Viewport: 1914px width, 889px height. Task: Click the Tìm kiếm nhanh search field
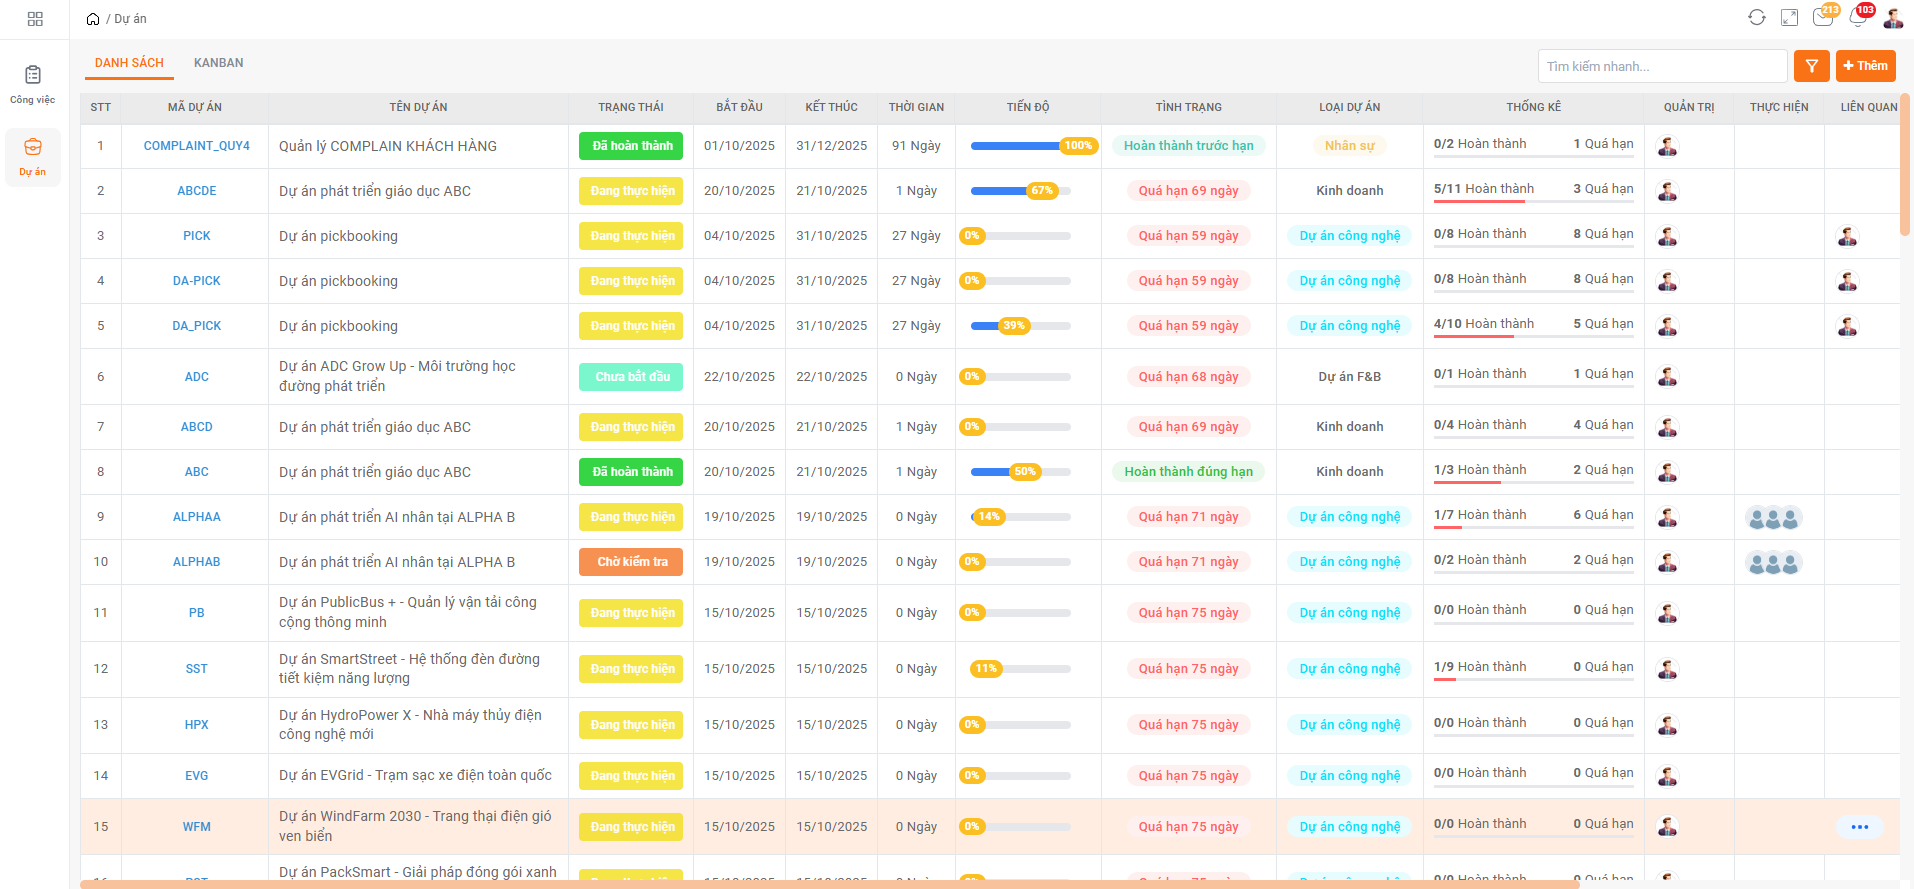(x=1661, y=66)
